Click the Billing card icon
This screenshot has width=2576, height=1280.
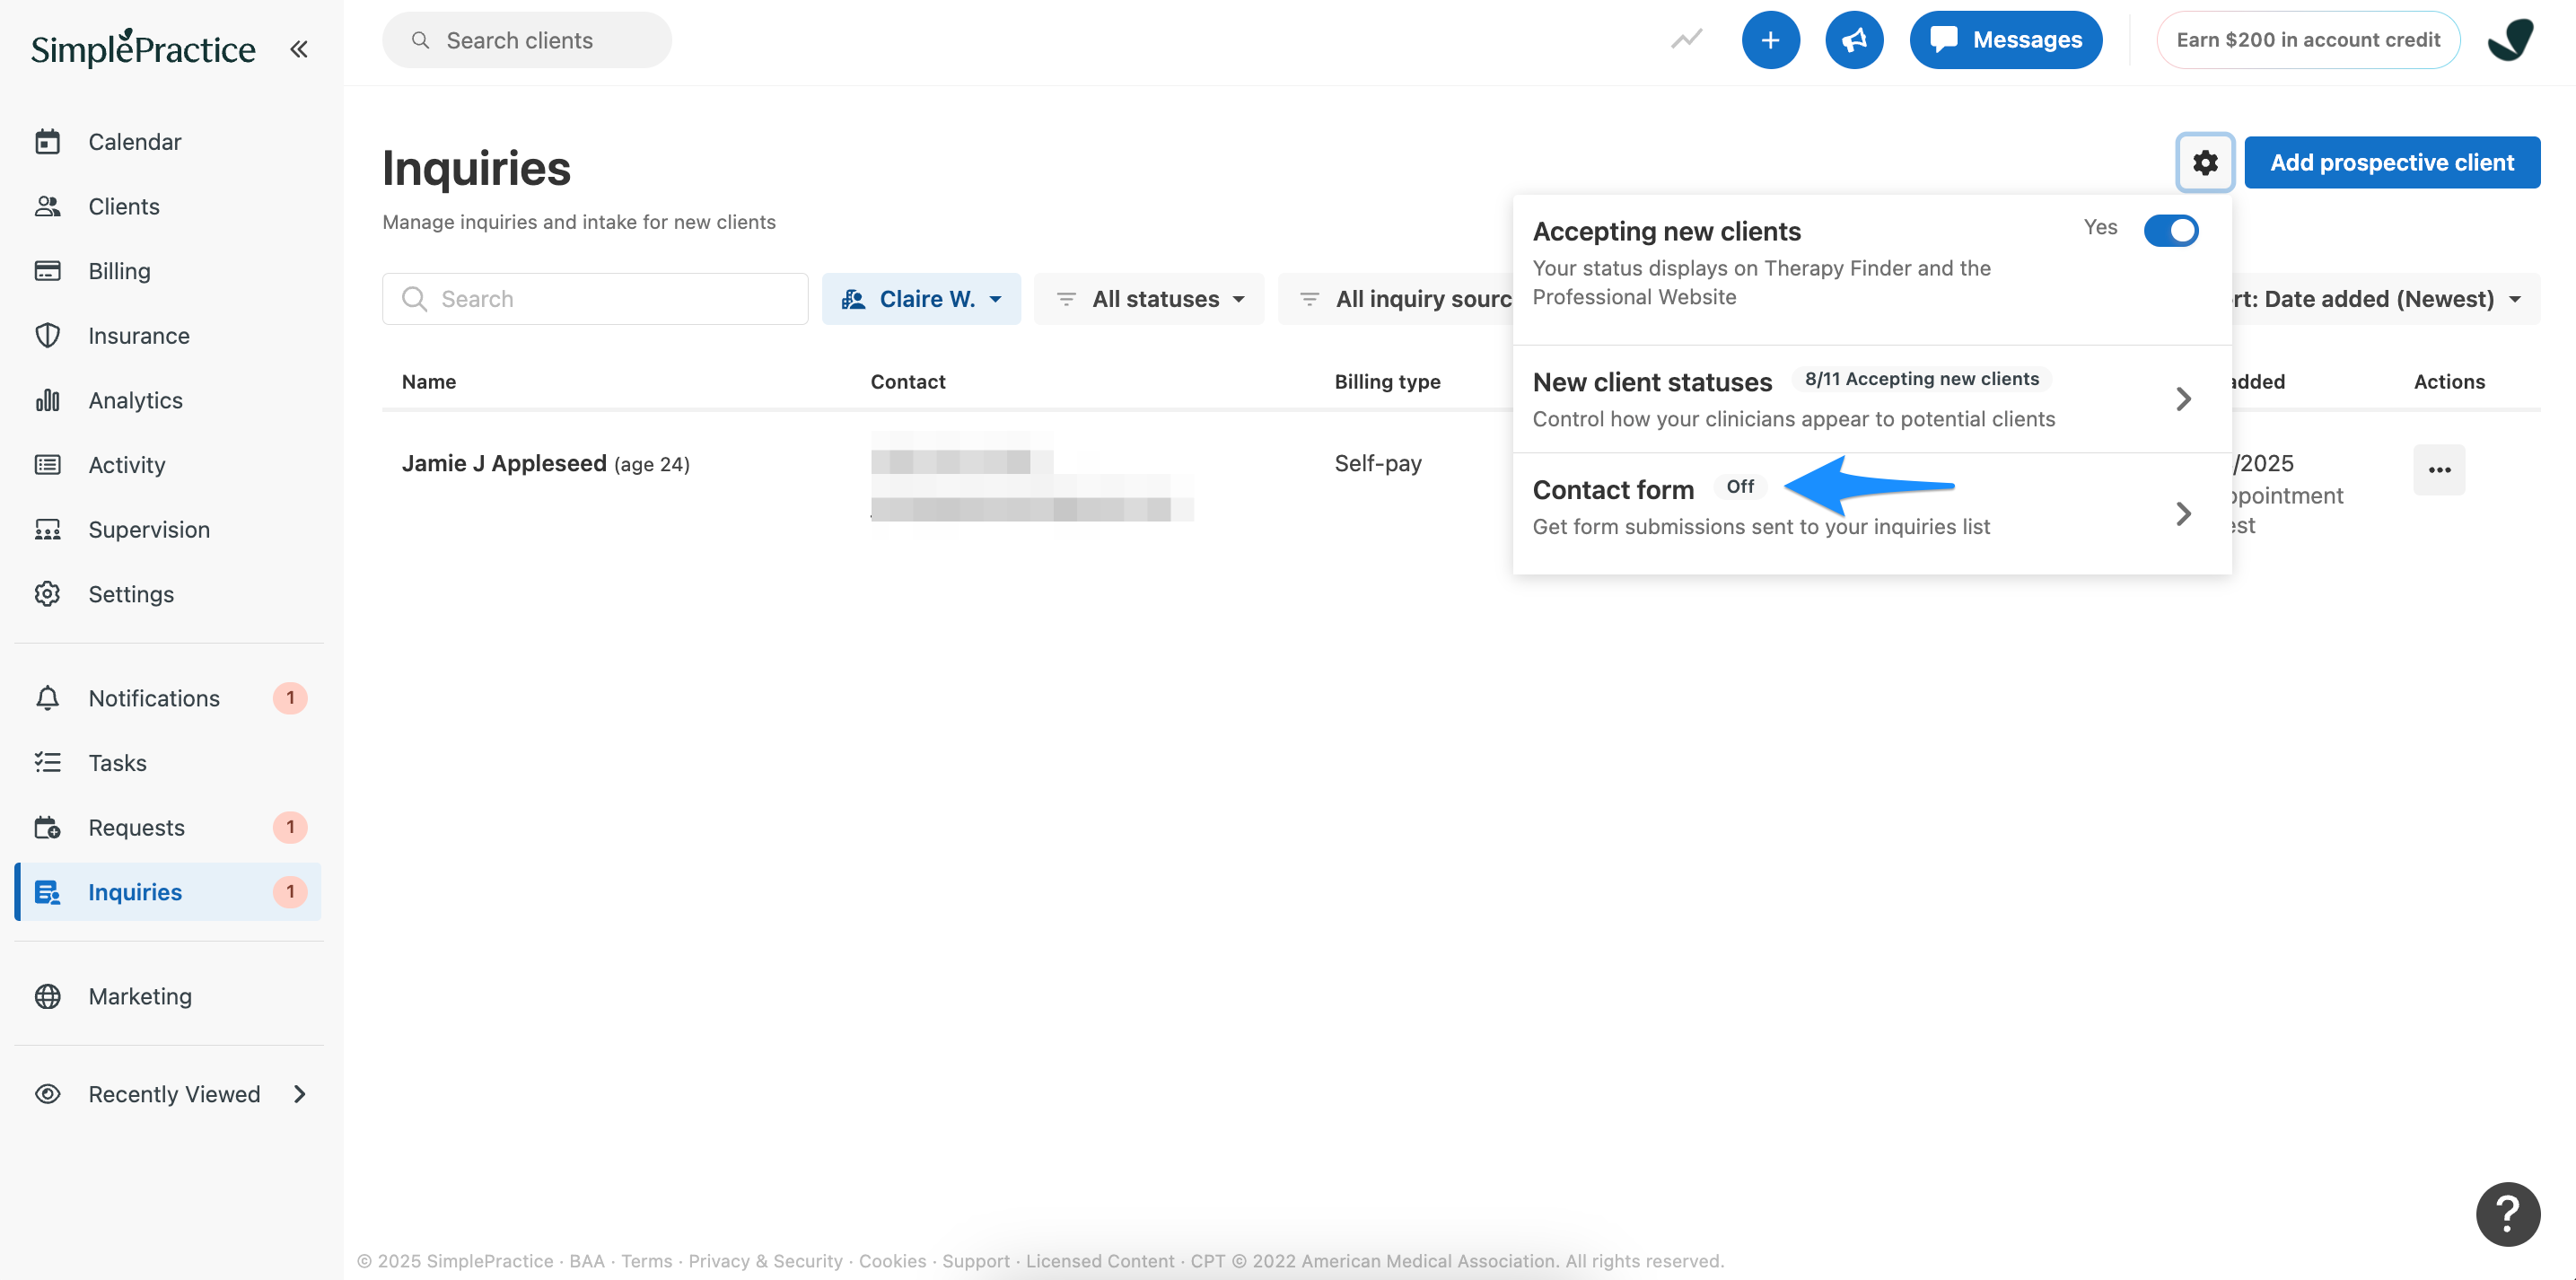pyautogui.click(x=47, y=271)
